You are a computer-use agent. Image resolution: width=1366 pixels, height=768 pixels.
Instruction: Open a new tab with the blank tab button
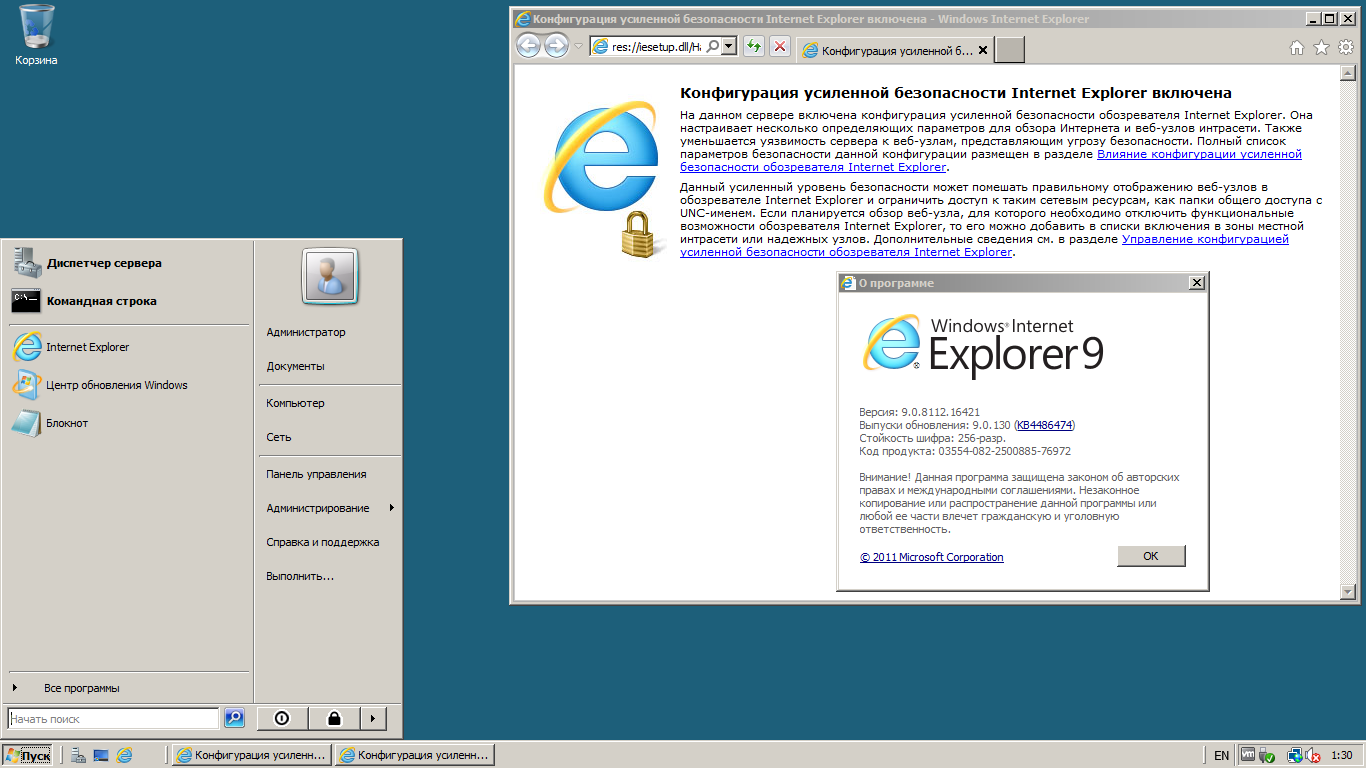click(x=1010, y=50)
